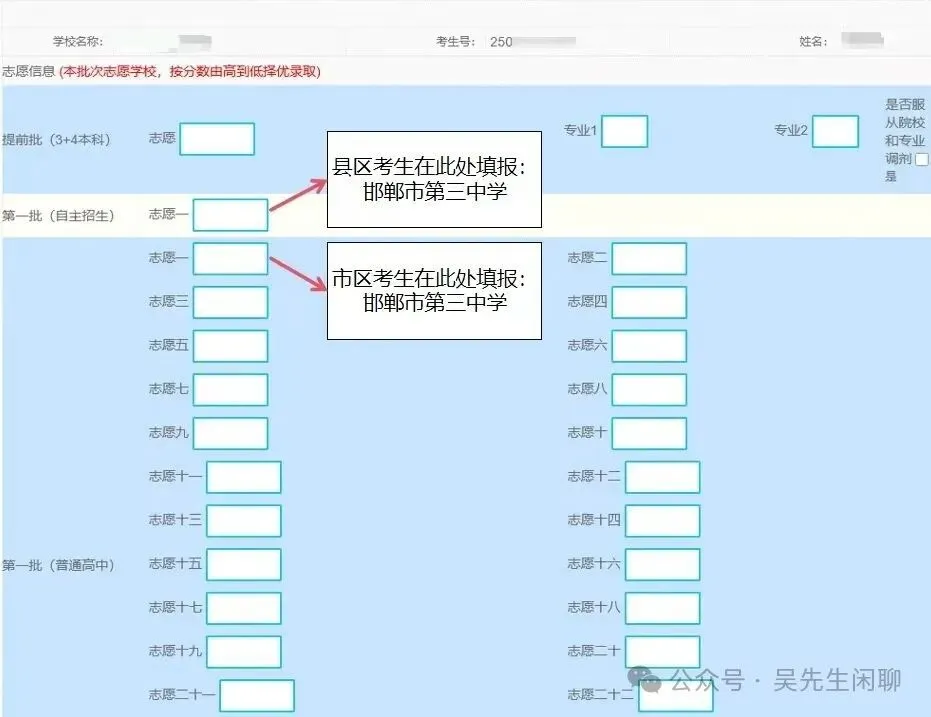Select the 志愿十六 input field
Image resolution: width=931 pixels, height=717 pixels.
click(x=665, y=564)
